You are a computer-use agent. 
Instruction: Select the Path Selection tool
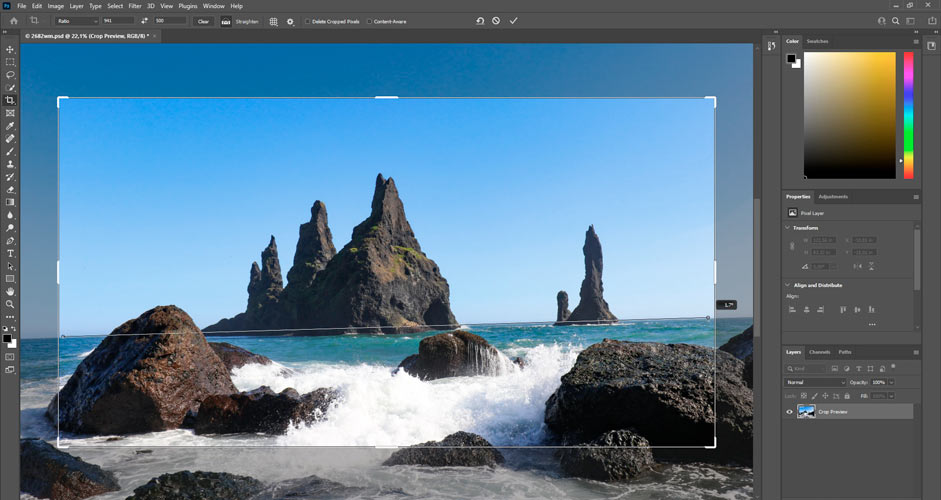pyautogui.click(x=10, y=266)
